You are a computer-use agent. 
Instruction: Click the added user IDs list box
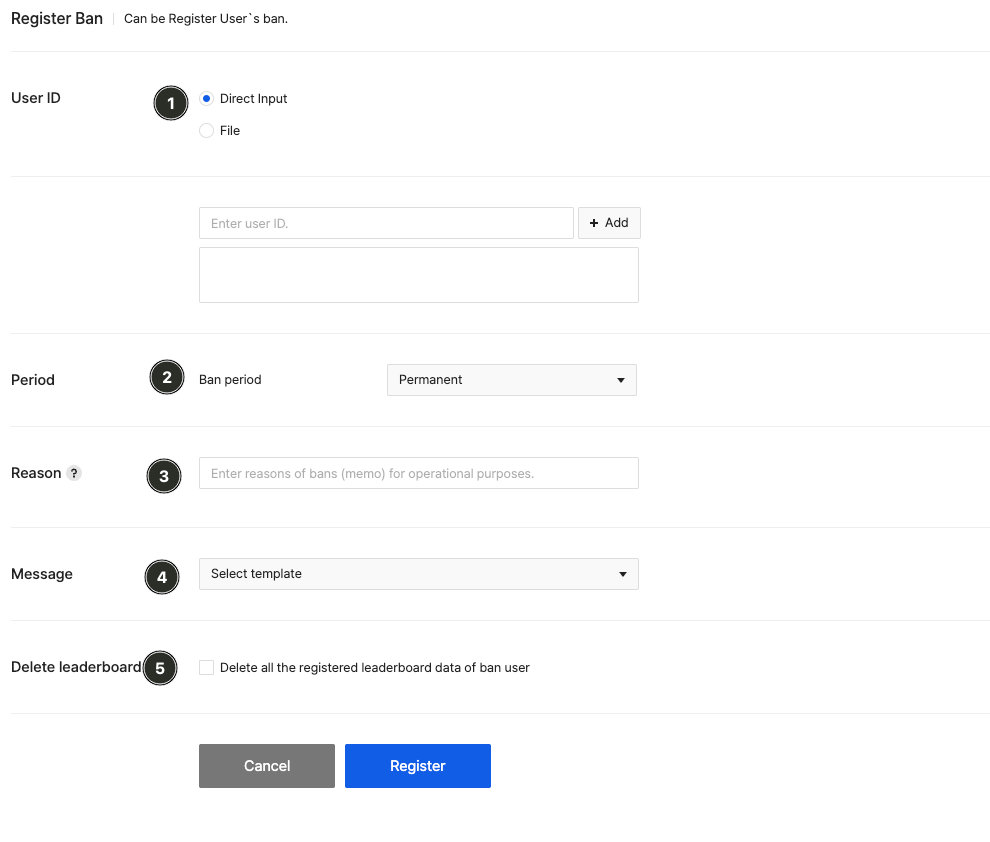coord(419,275)
